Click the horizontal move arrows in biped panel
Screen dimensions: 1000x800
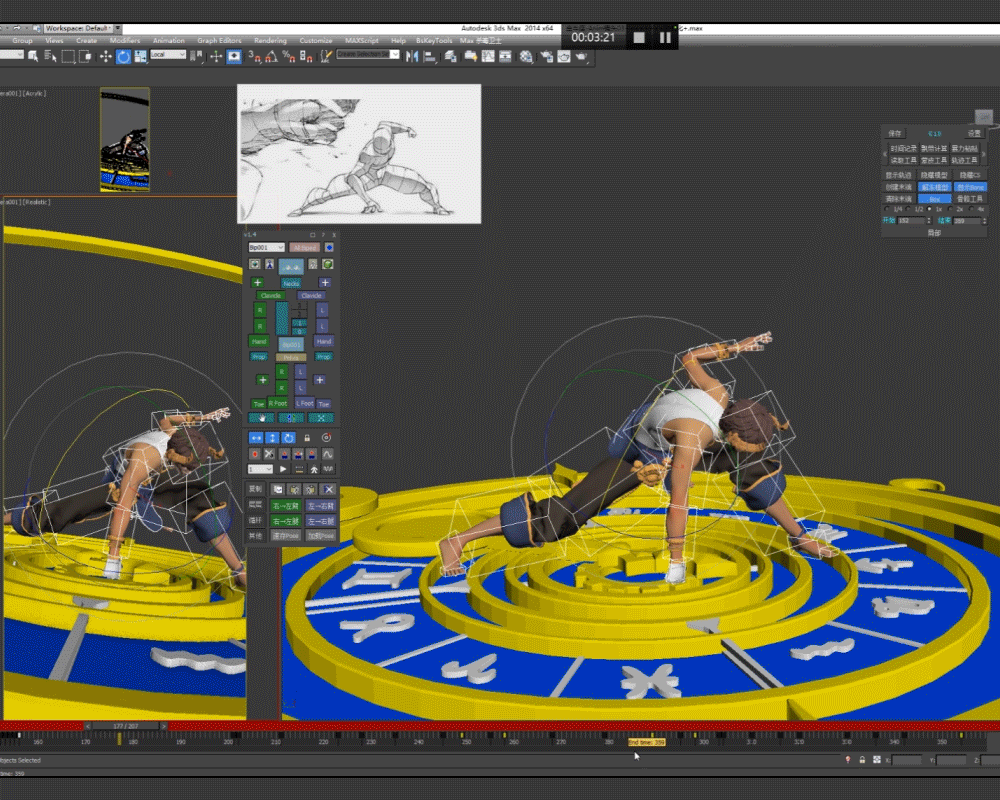click(x=256, y=438)
